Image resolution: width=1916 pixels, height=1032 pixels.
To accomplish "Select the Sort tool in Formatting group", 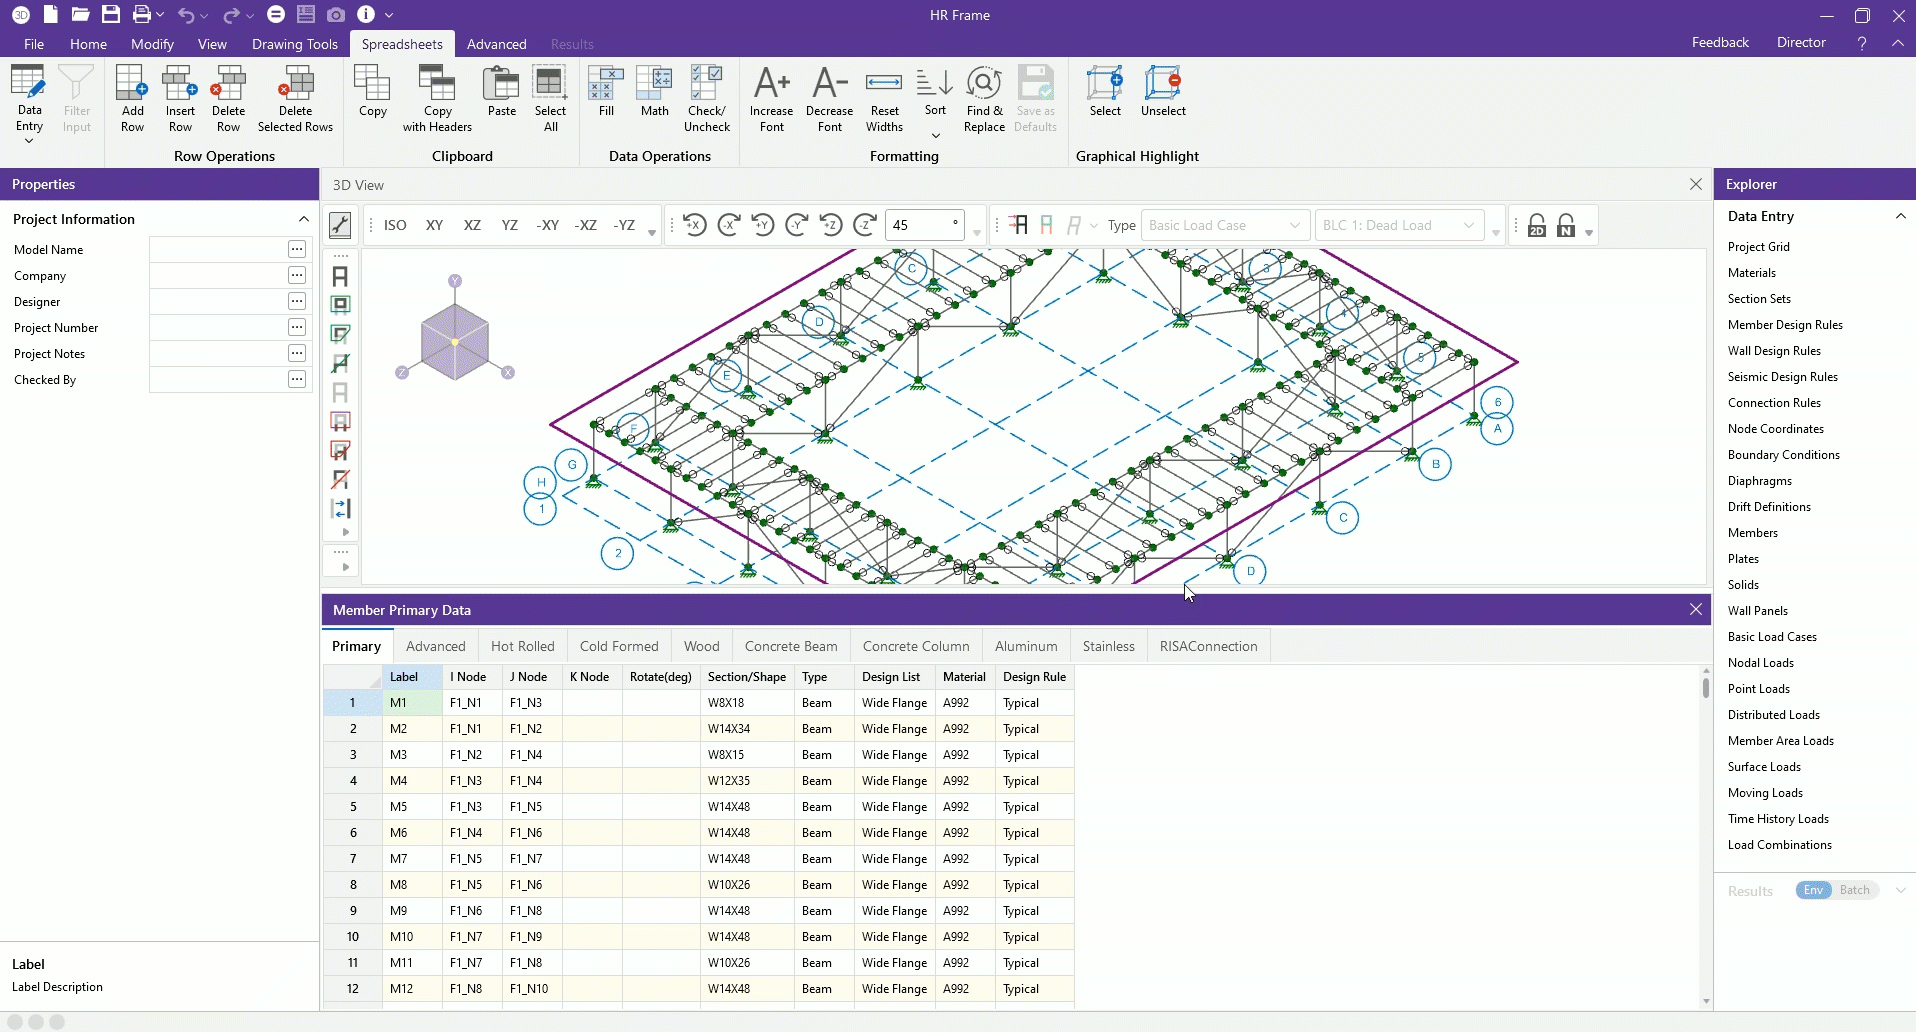I will point(934,95).
